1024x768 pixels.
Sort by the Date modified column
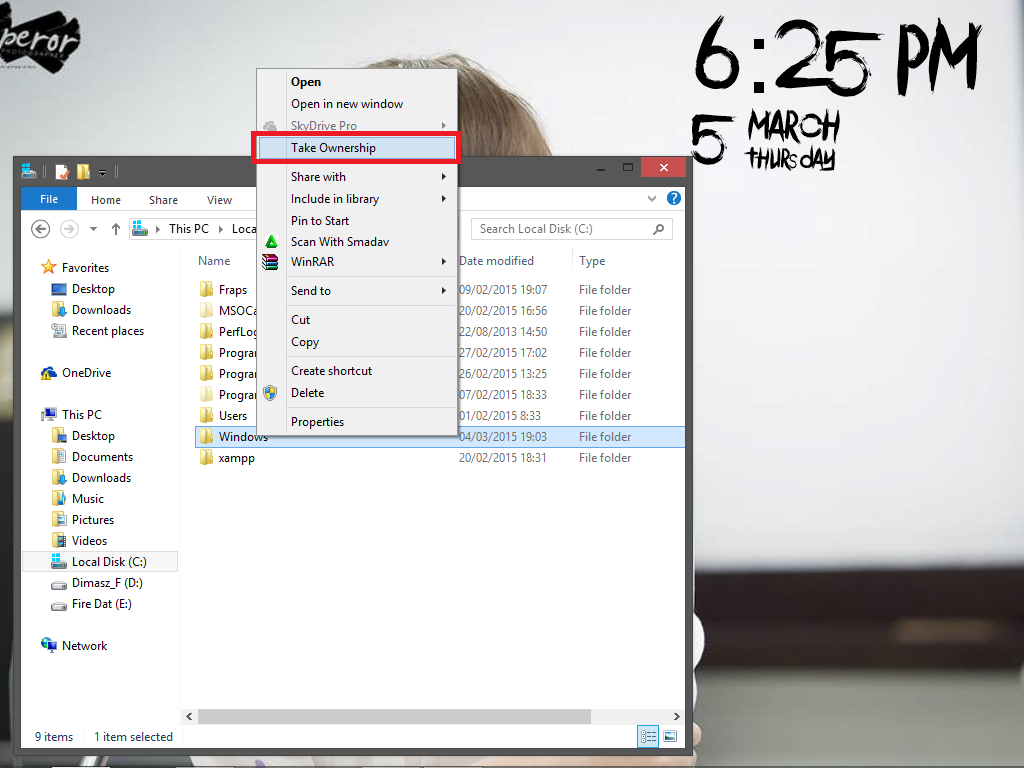(x=496, y=261)
